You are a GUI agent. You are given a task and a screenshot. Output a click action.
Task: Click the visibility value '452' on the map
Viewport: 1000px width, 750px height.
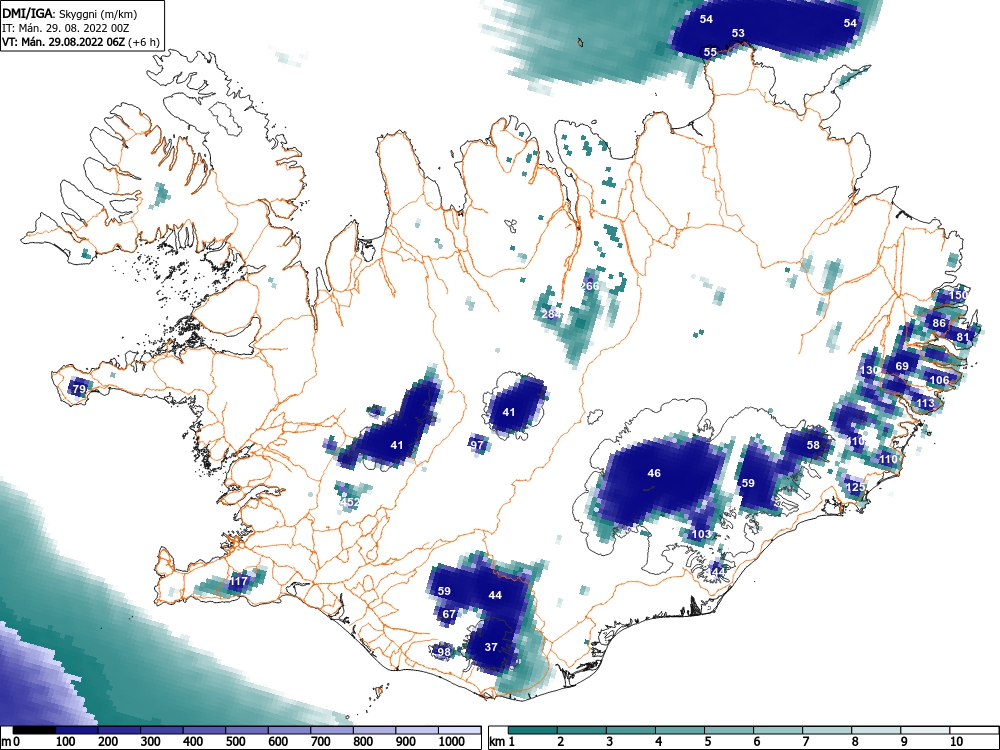coord(349,503)
